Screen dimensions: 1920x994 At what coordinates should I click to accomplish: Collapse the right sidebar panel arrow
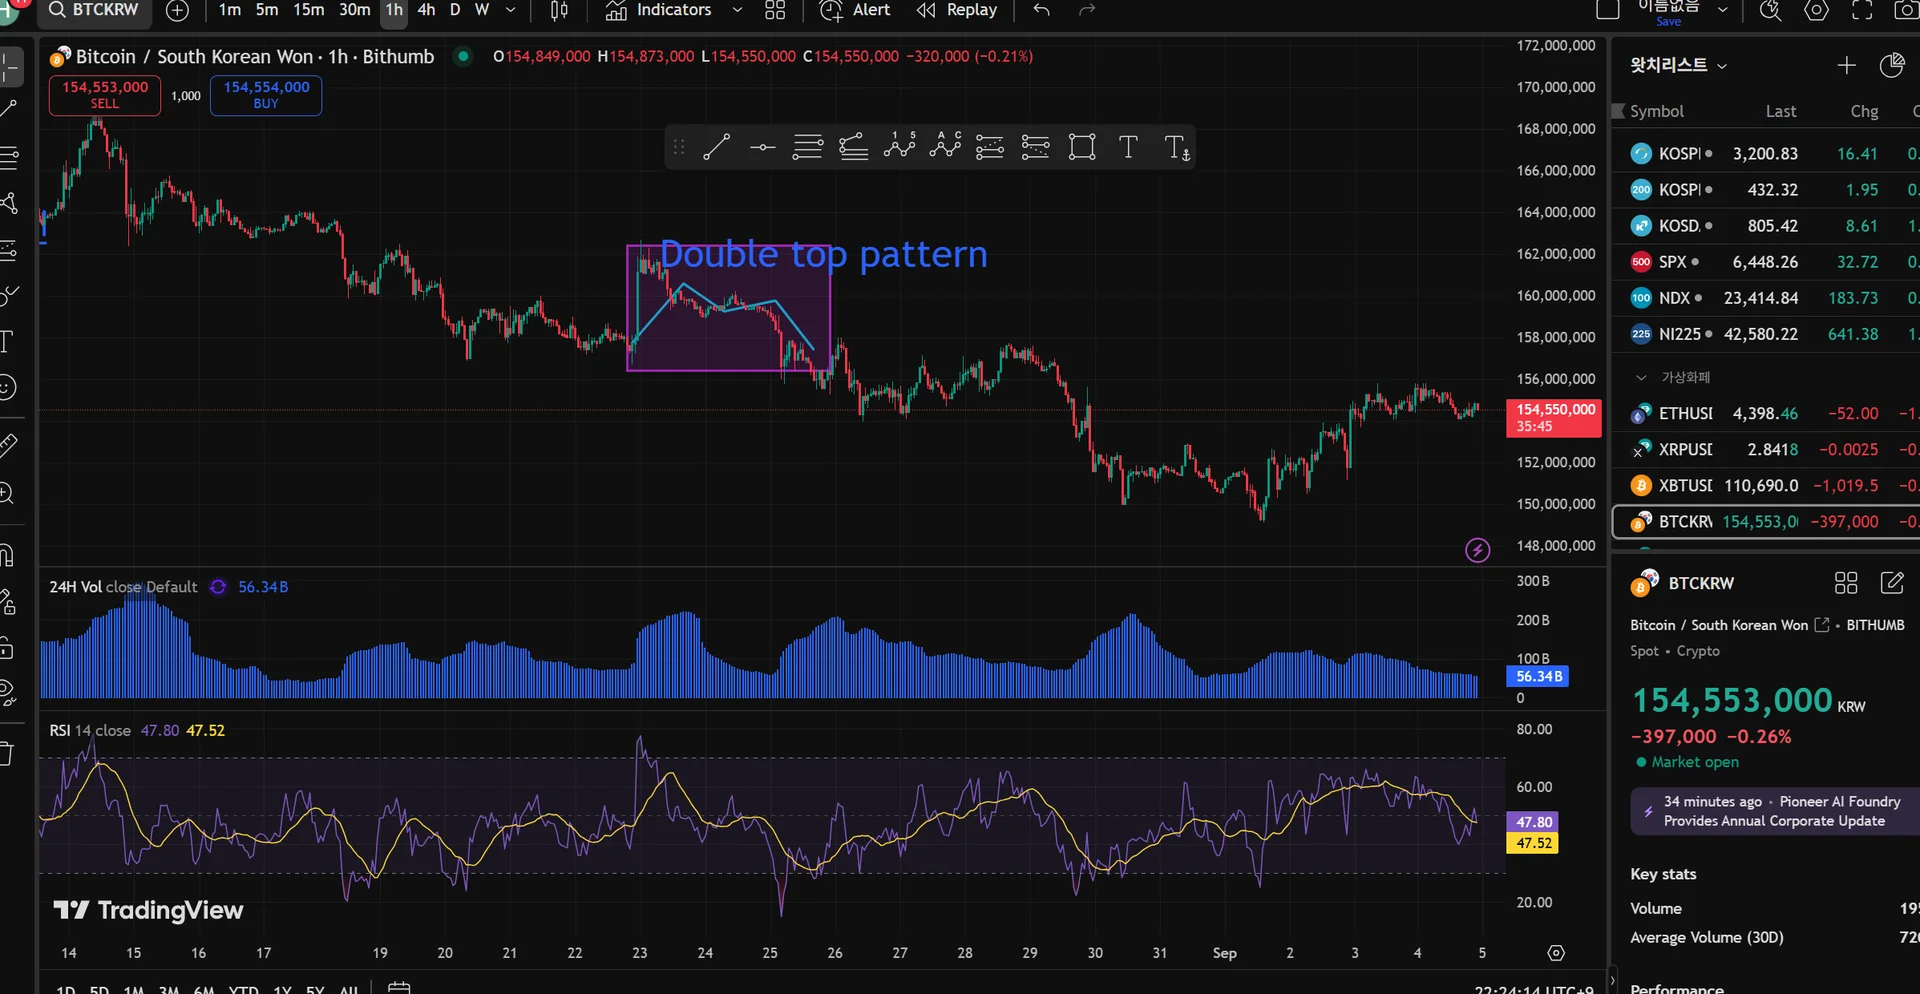1611,979
